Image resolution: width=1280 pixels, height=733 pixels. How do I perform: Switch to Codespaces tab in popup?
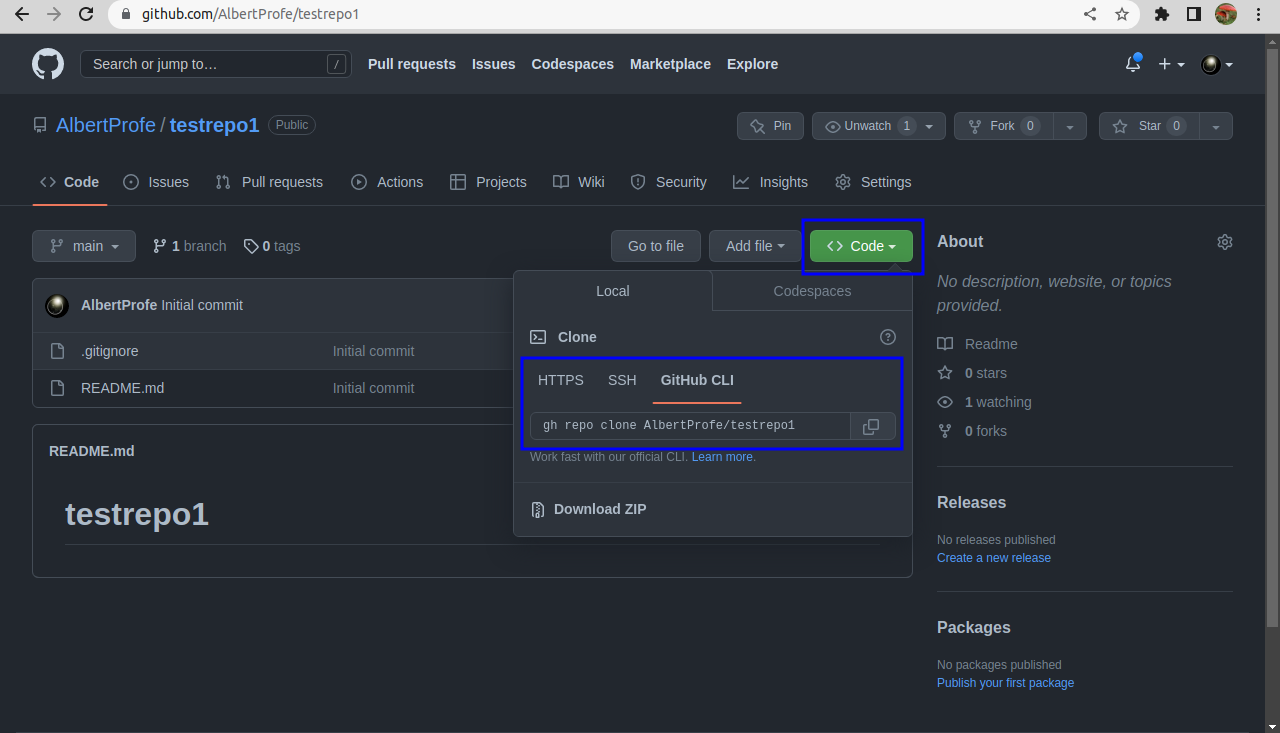812,291
